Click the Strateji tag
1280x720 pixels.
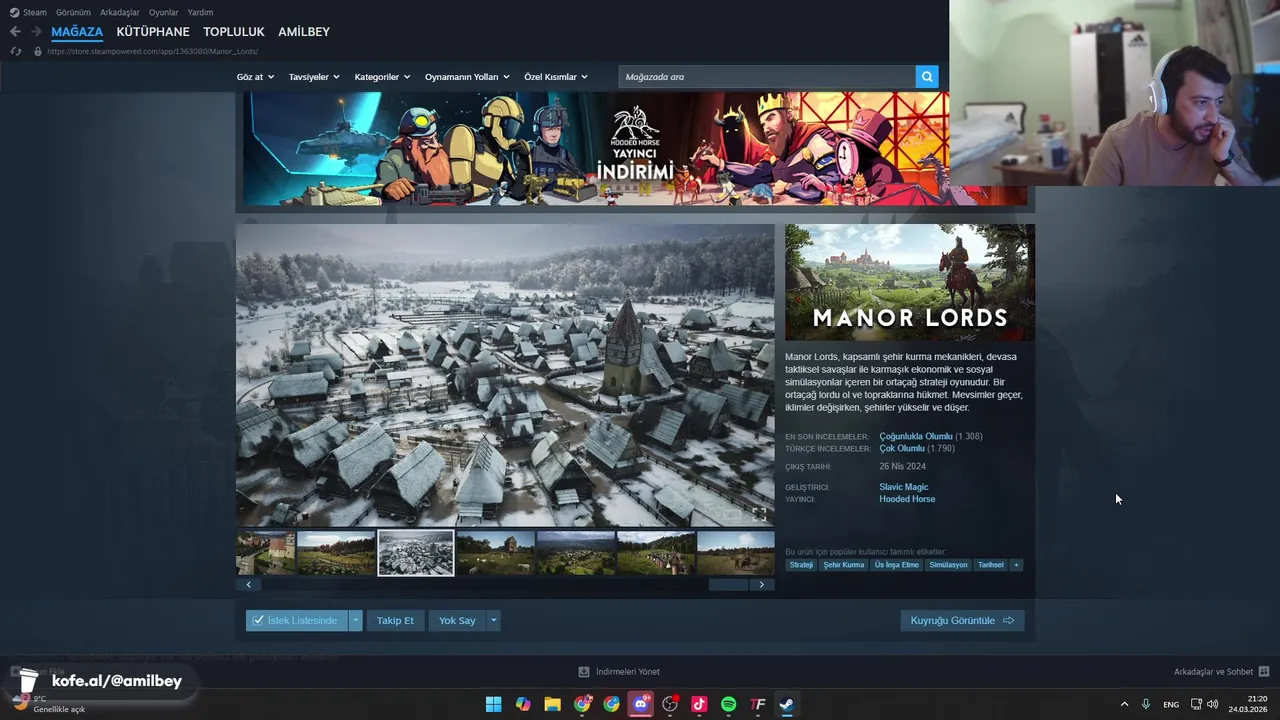pyautogui.click(x=801, y=565)
